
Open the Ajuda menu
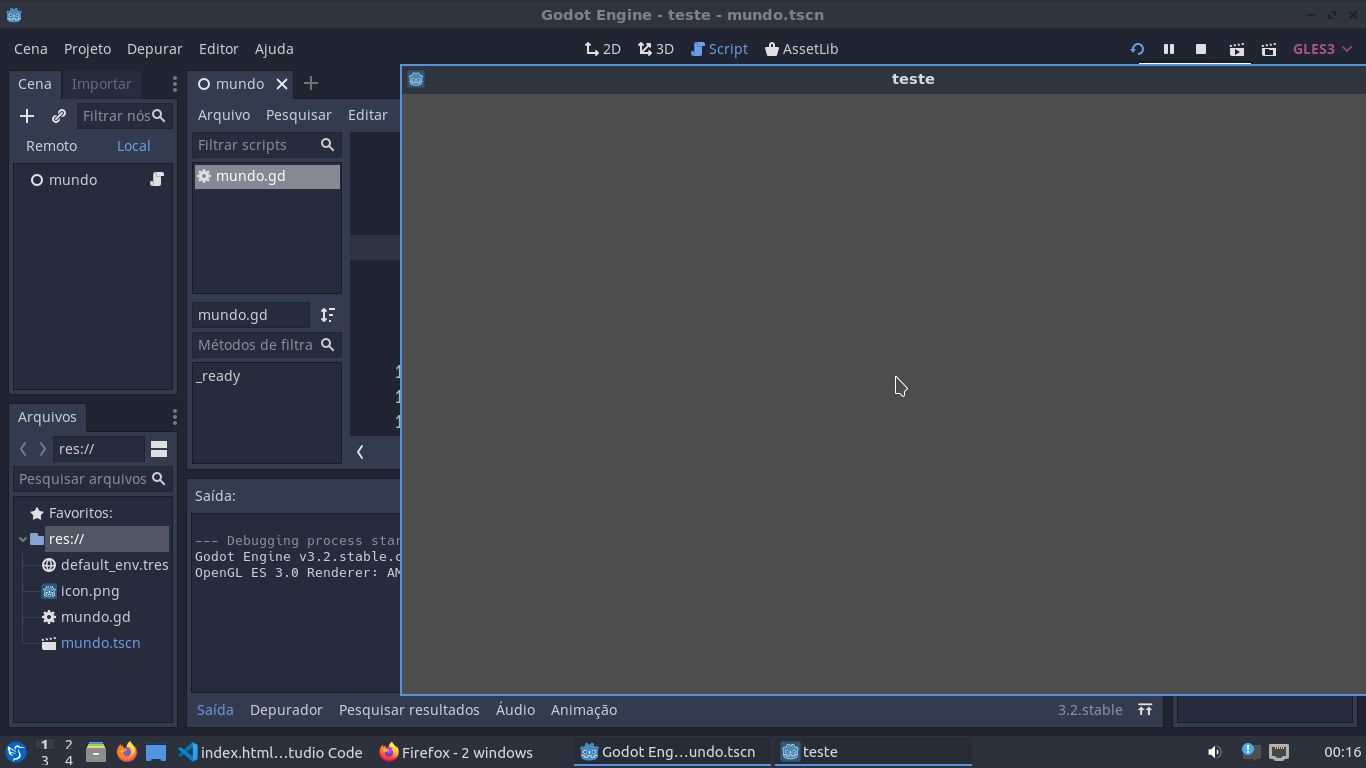point(274,49)
